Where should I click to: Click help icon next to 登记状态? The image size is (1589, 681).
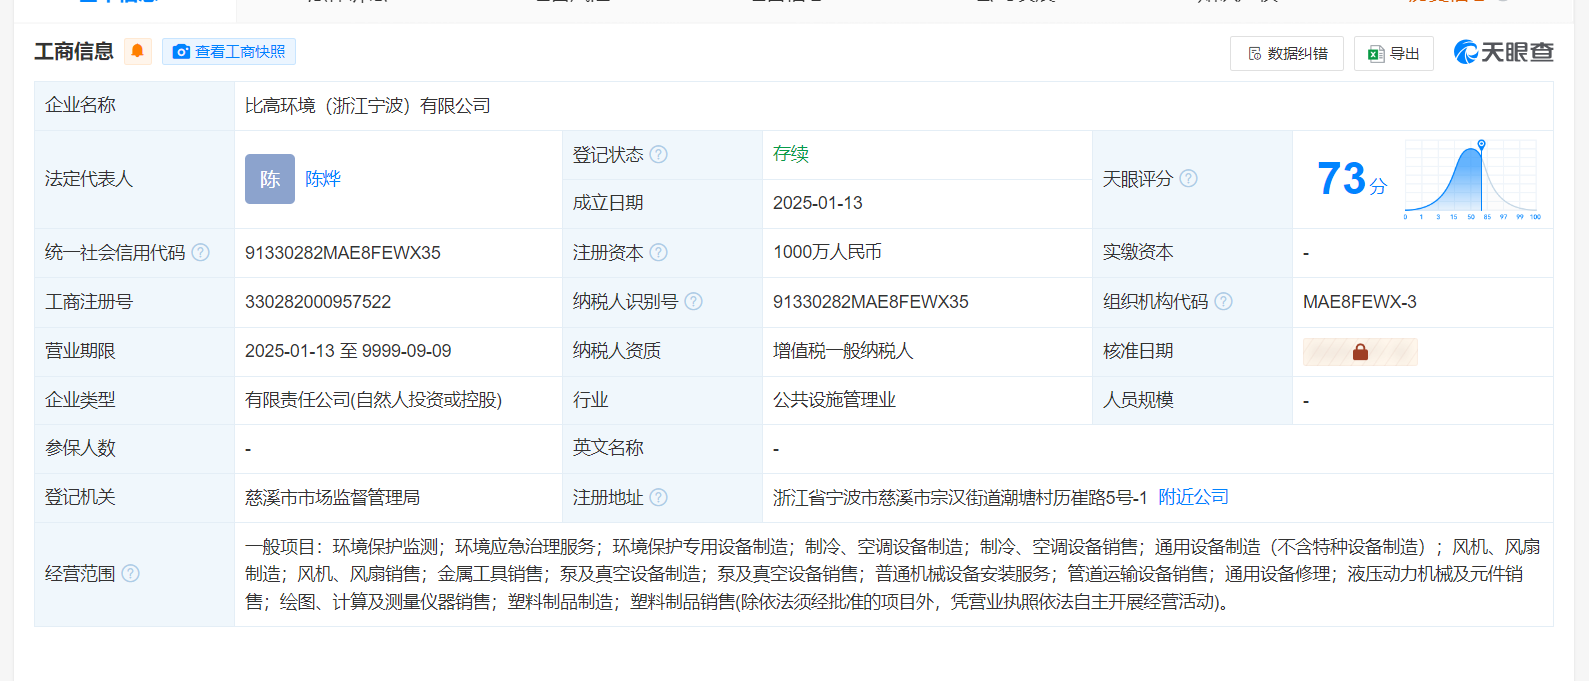(x=658, y=154)
